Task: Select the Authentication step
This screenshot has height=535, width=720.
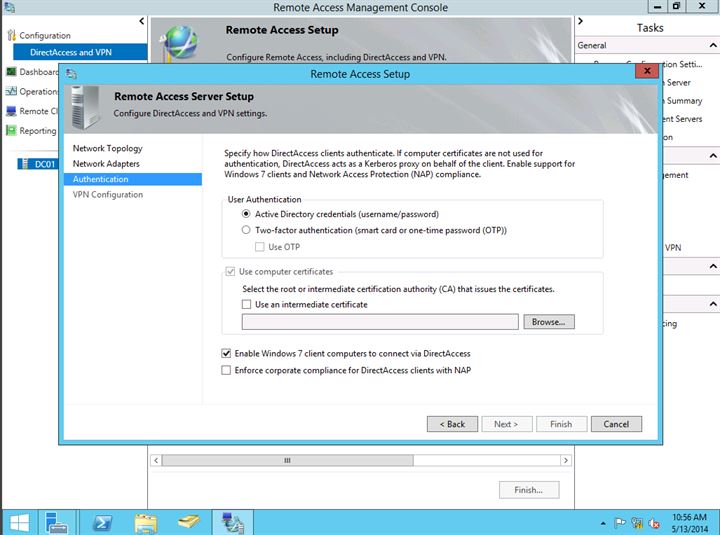Action: pyautogui.click(x=133, y=179)
